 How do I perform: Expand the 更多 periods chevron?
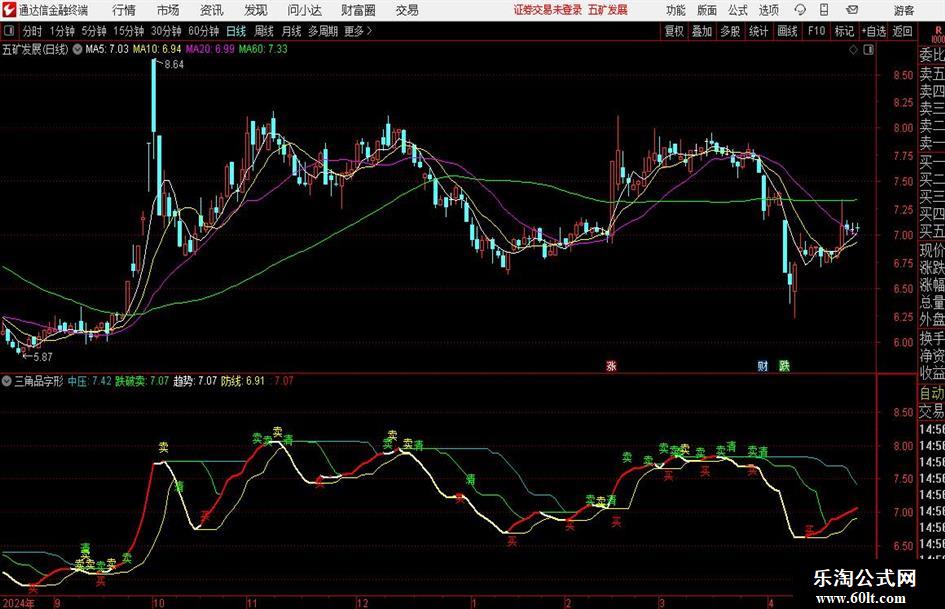[359, 31]
